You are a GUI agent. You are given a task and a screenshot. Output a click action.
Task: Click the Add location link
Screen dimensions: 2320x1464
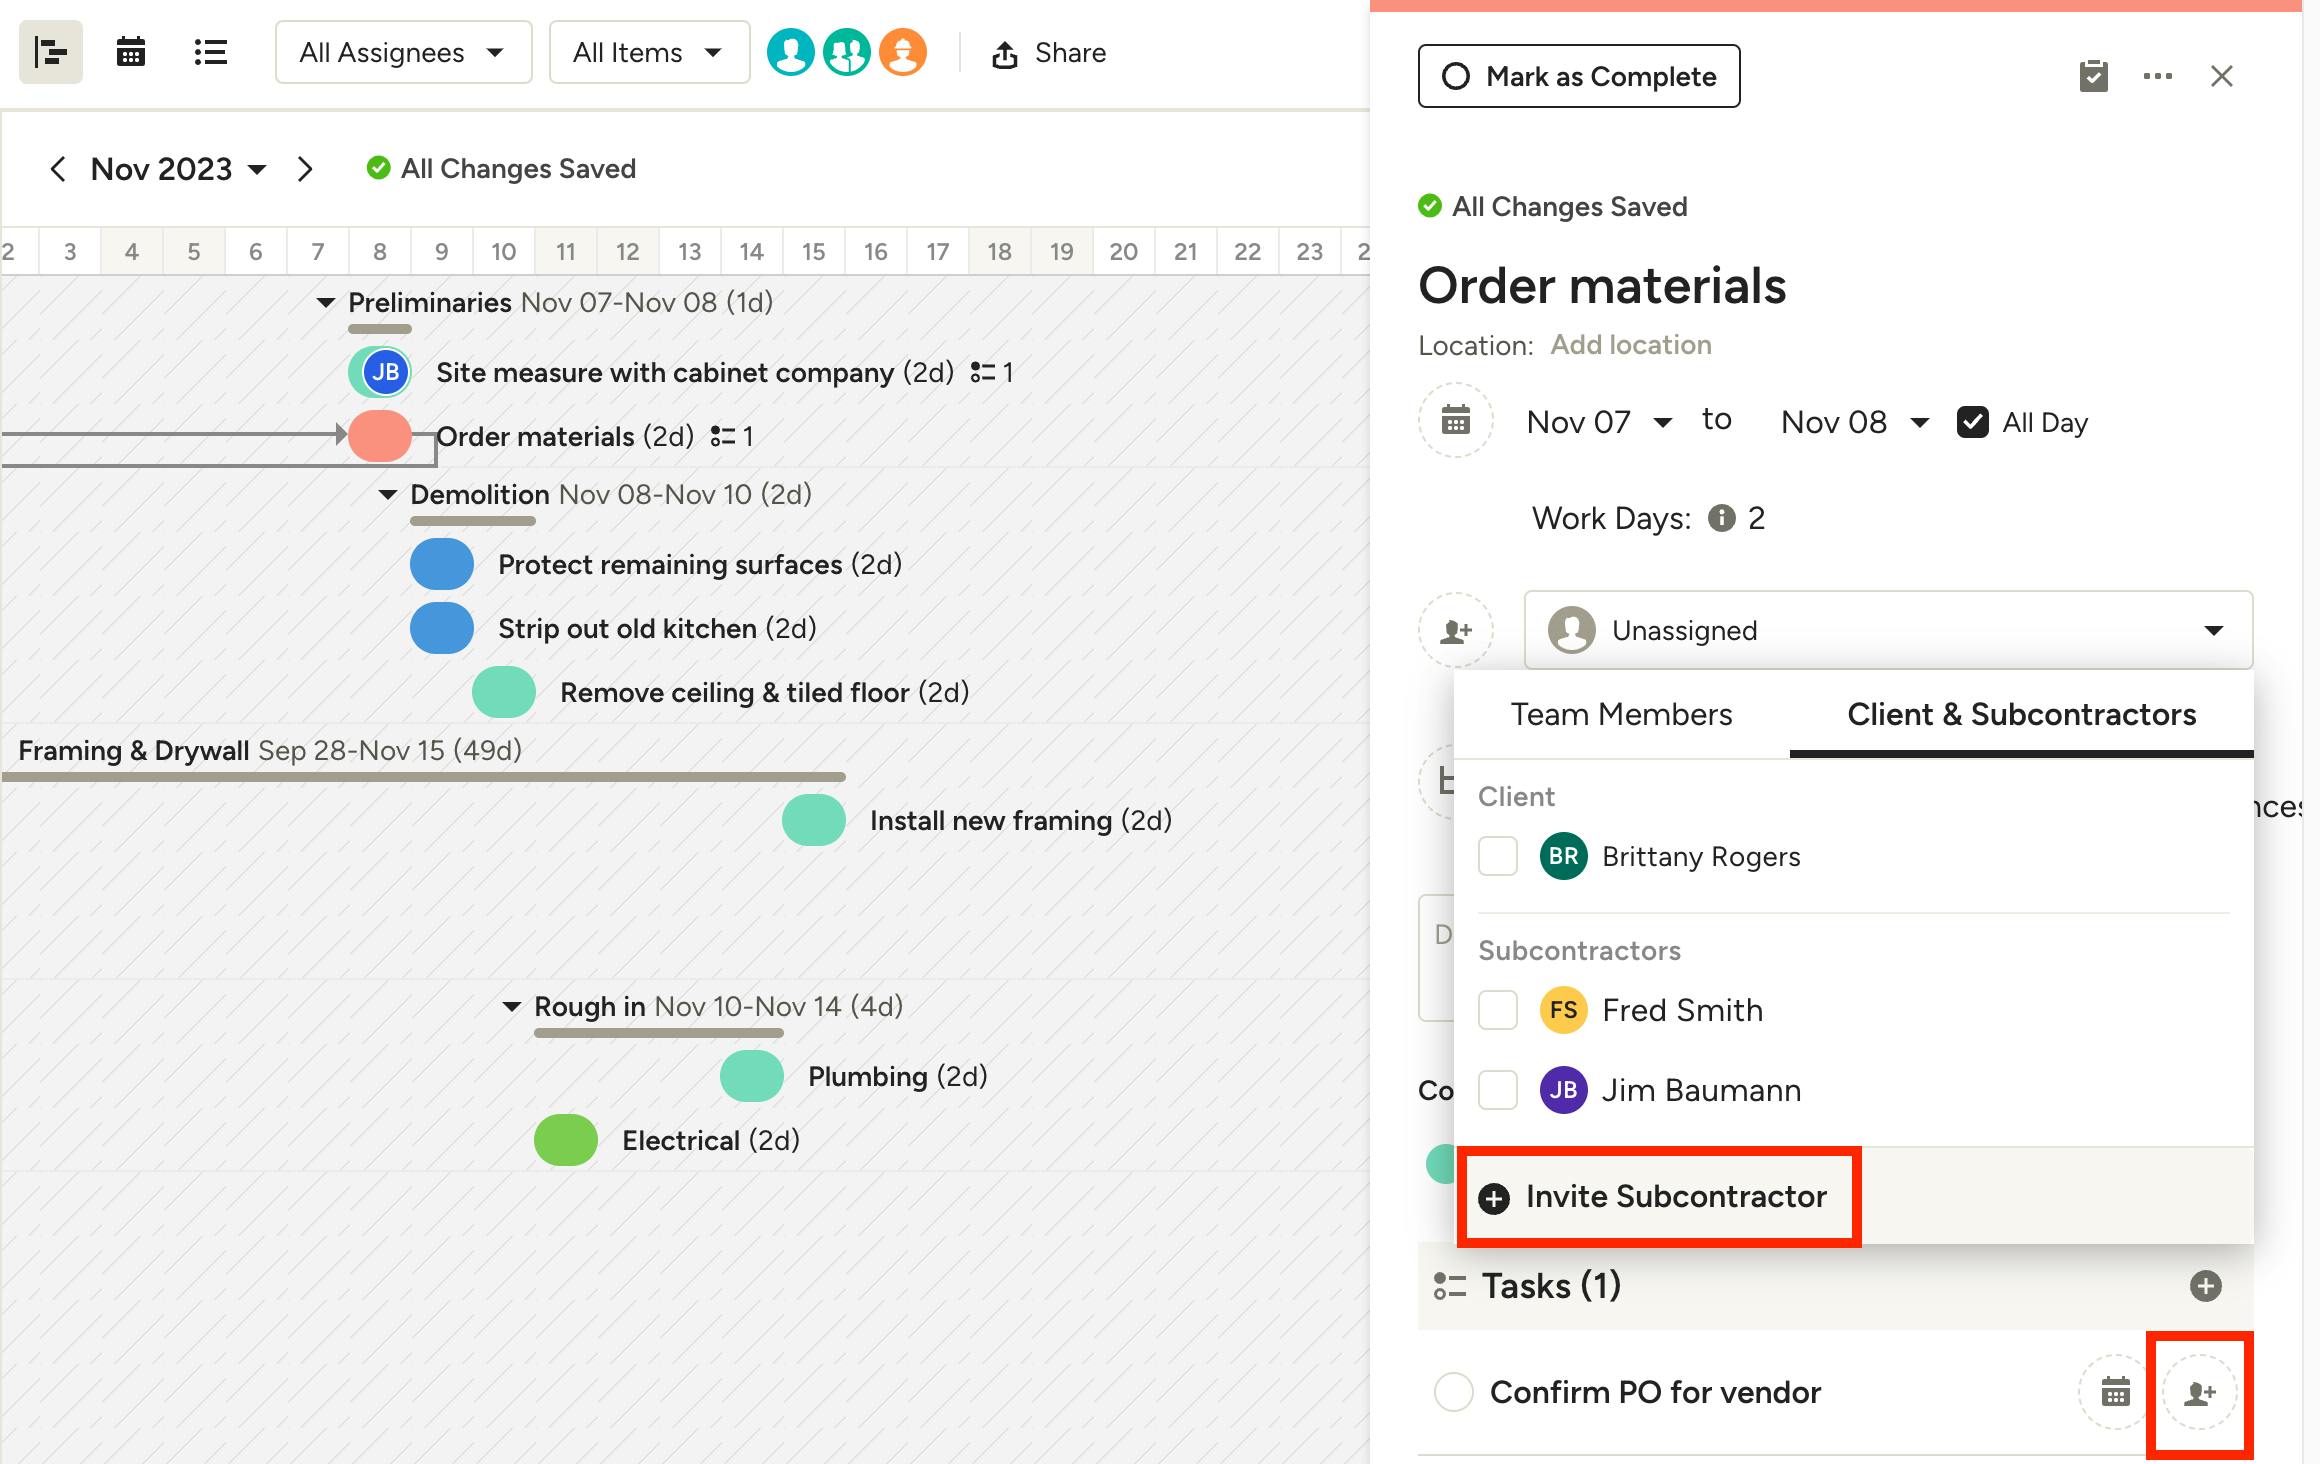click(1630, 345)
